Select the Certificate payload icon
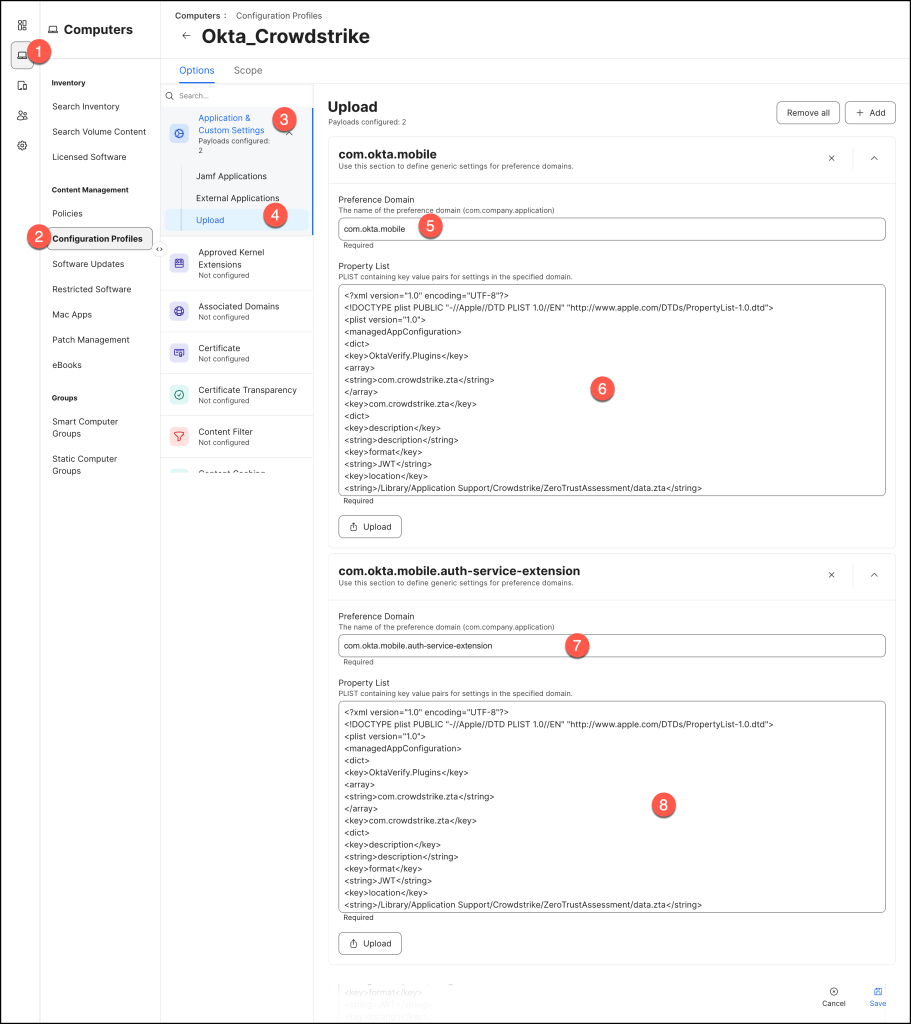 [179, 353]
